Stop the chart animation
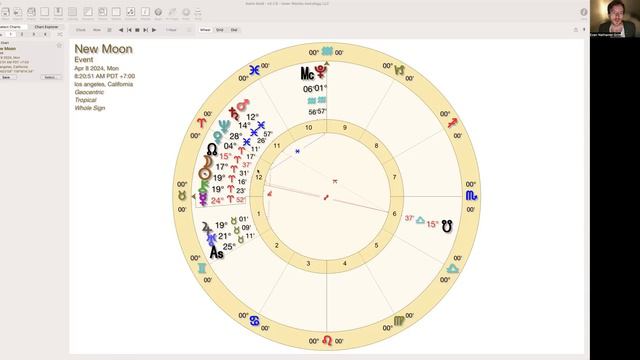The image size is (640, 360). pyautogui.click(x=138, y=30)
